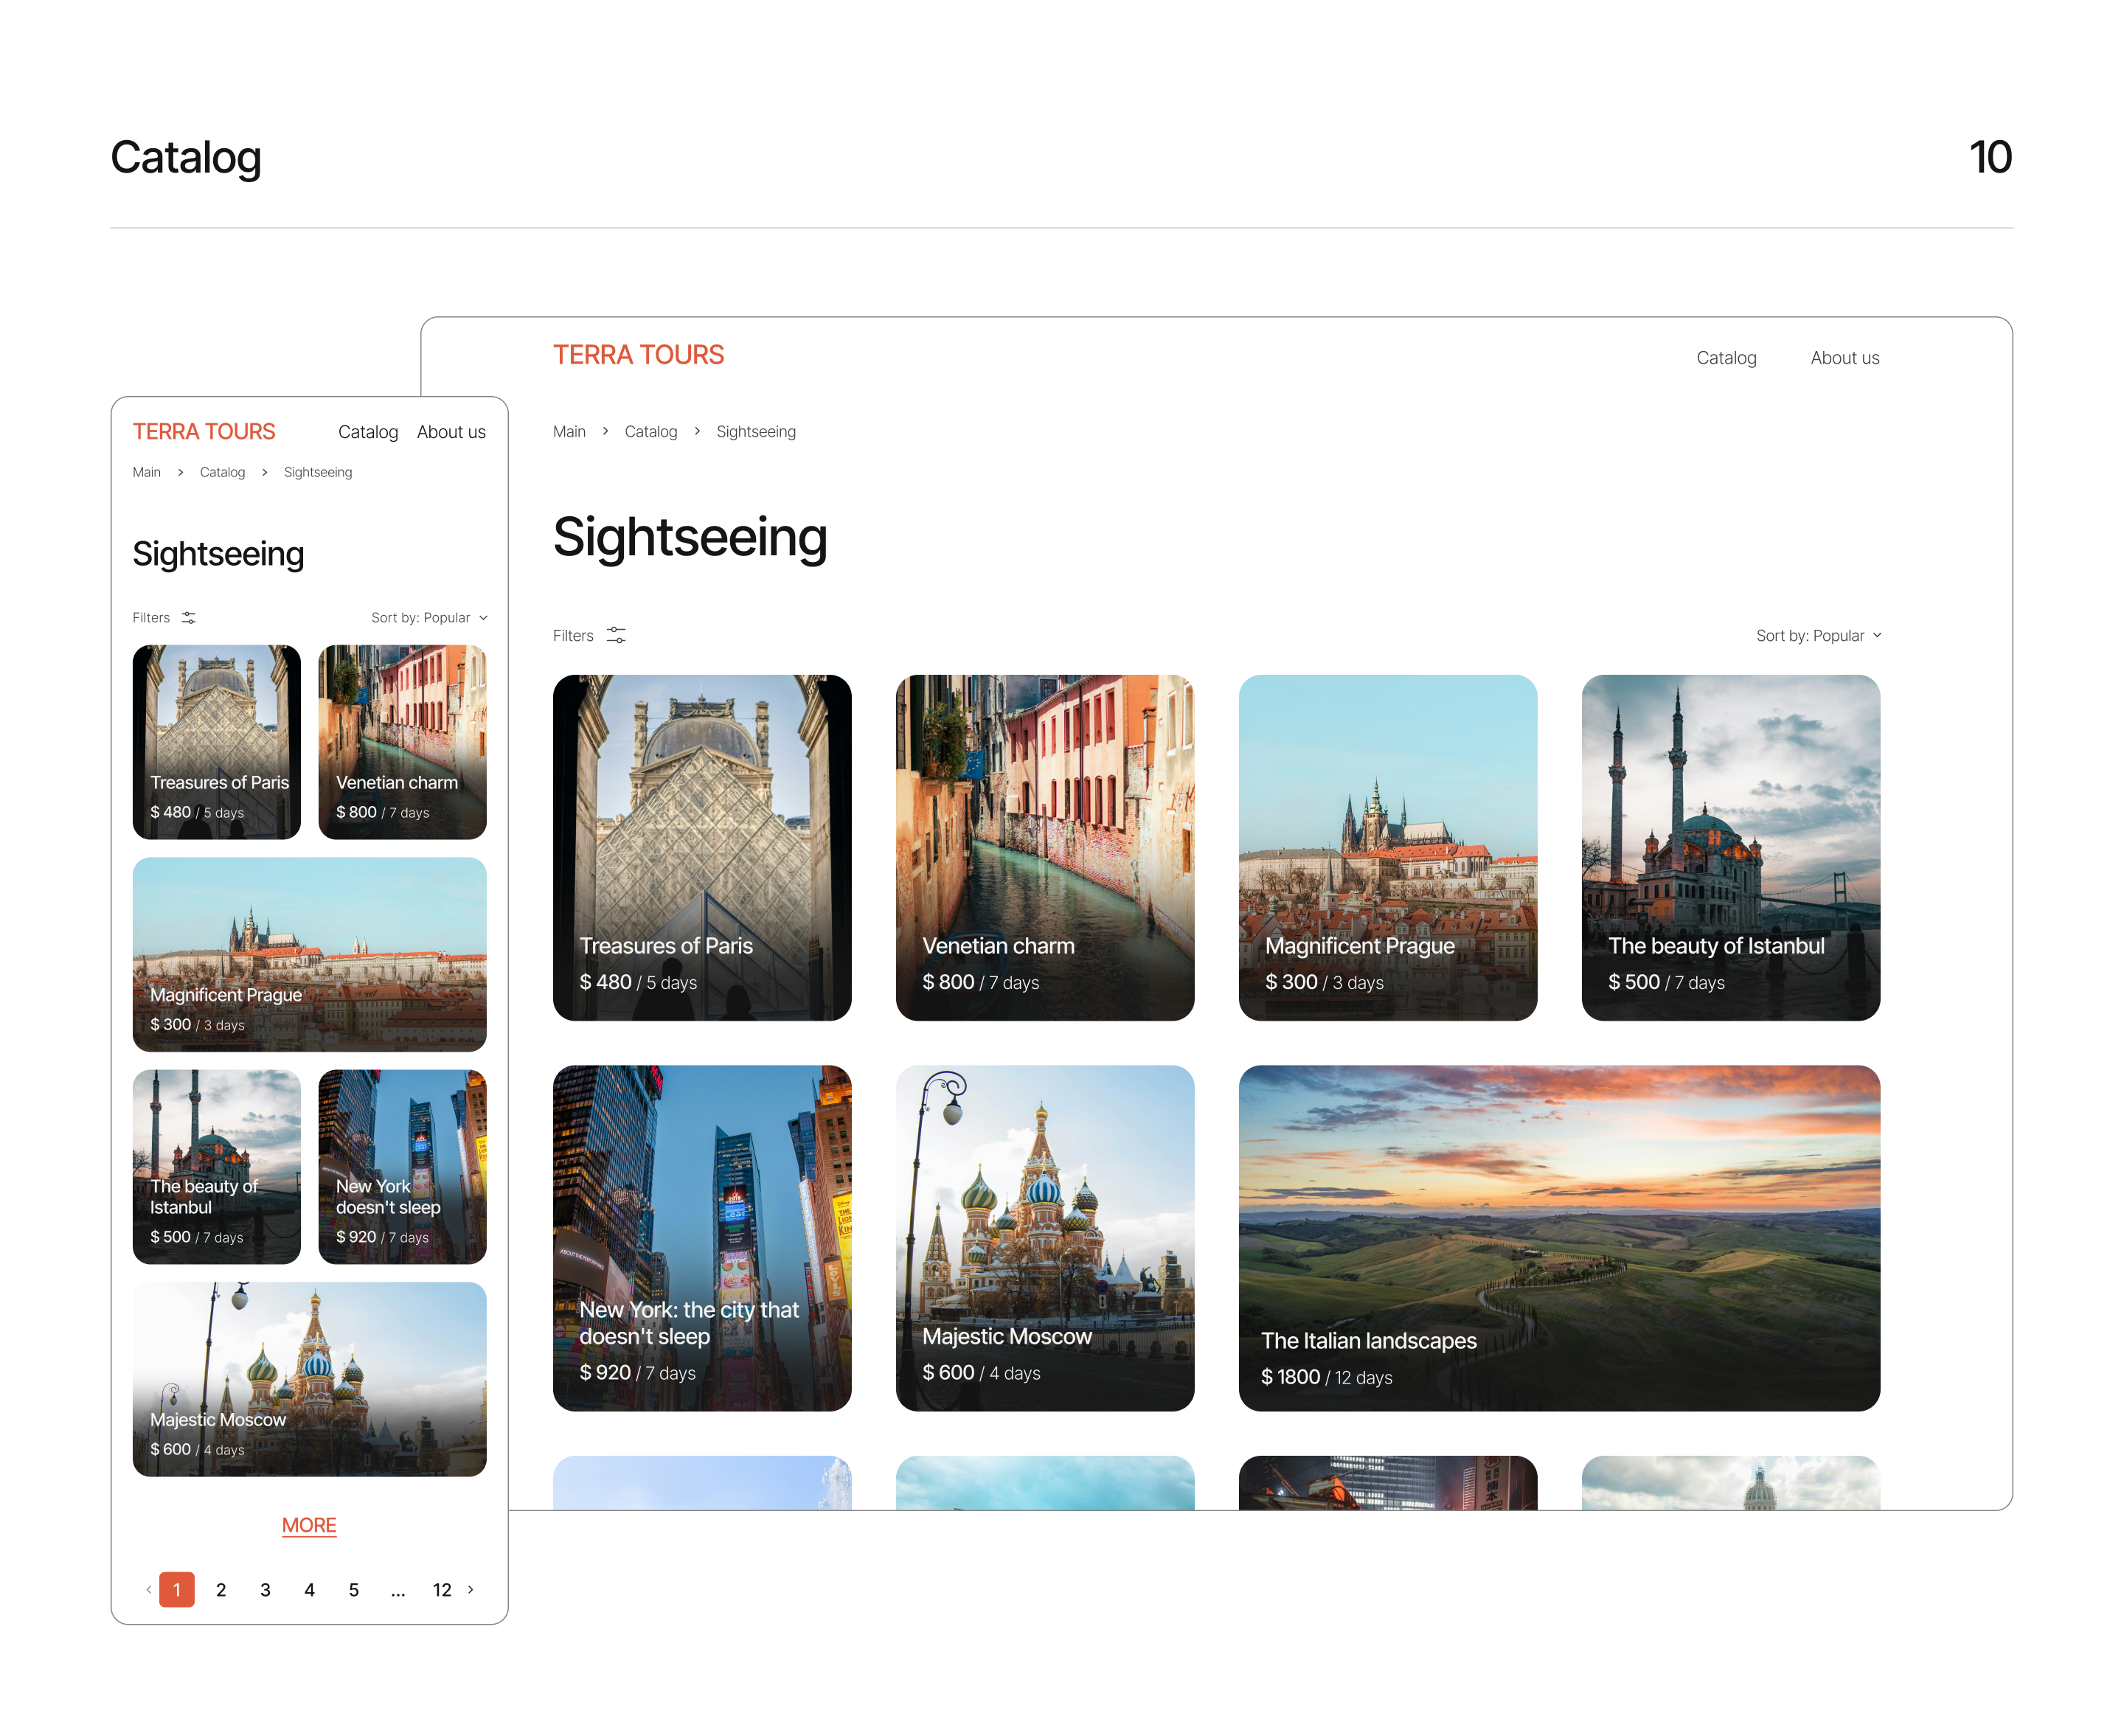The height and width of the screenshot is (1736, 2124).
Task: Click Main in desktop breadcrumb
Action: tap(569, 432)
